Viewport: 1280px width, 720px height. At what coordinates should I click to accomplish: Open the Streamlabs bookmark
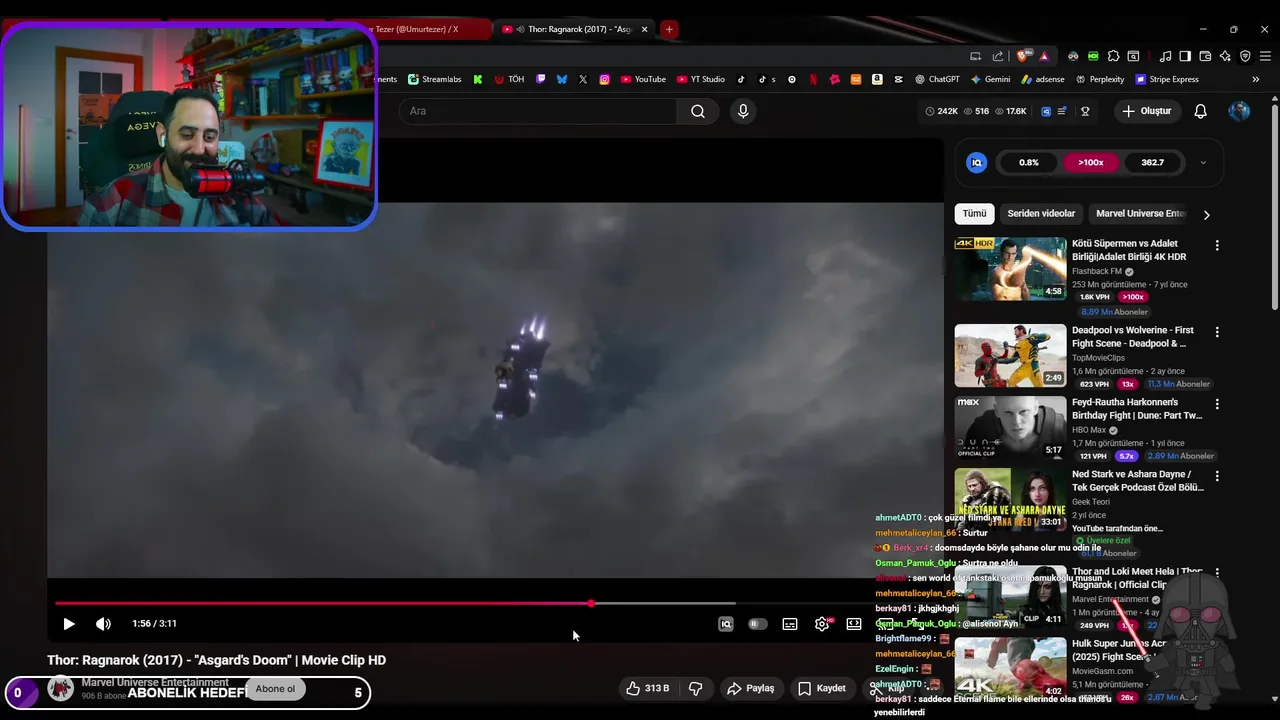point(436,79)
